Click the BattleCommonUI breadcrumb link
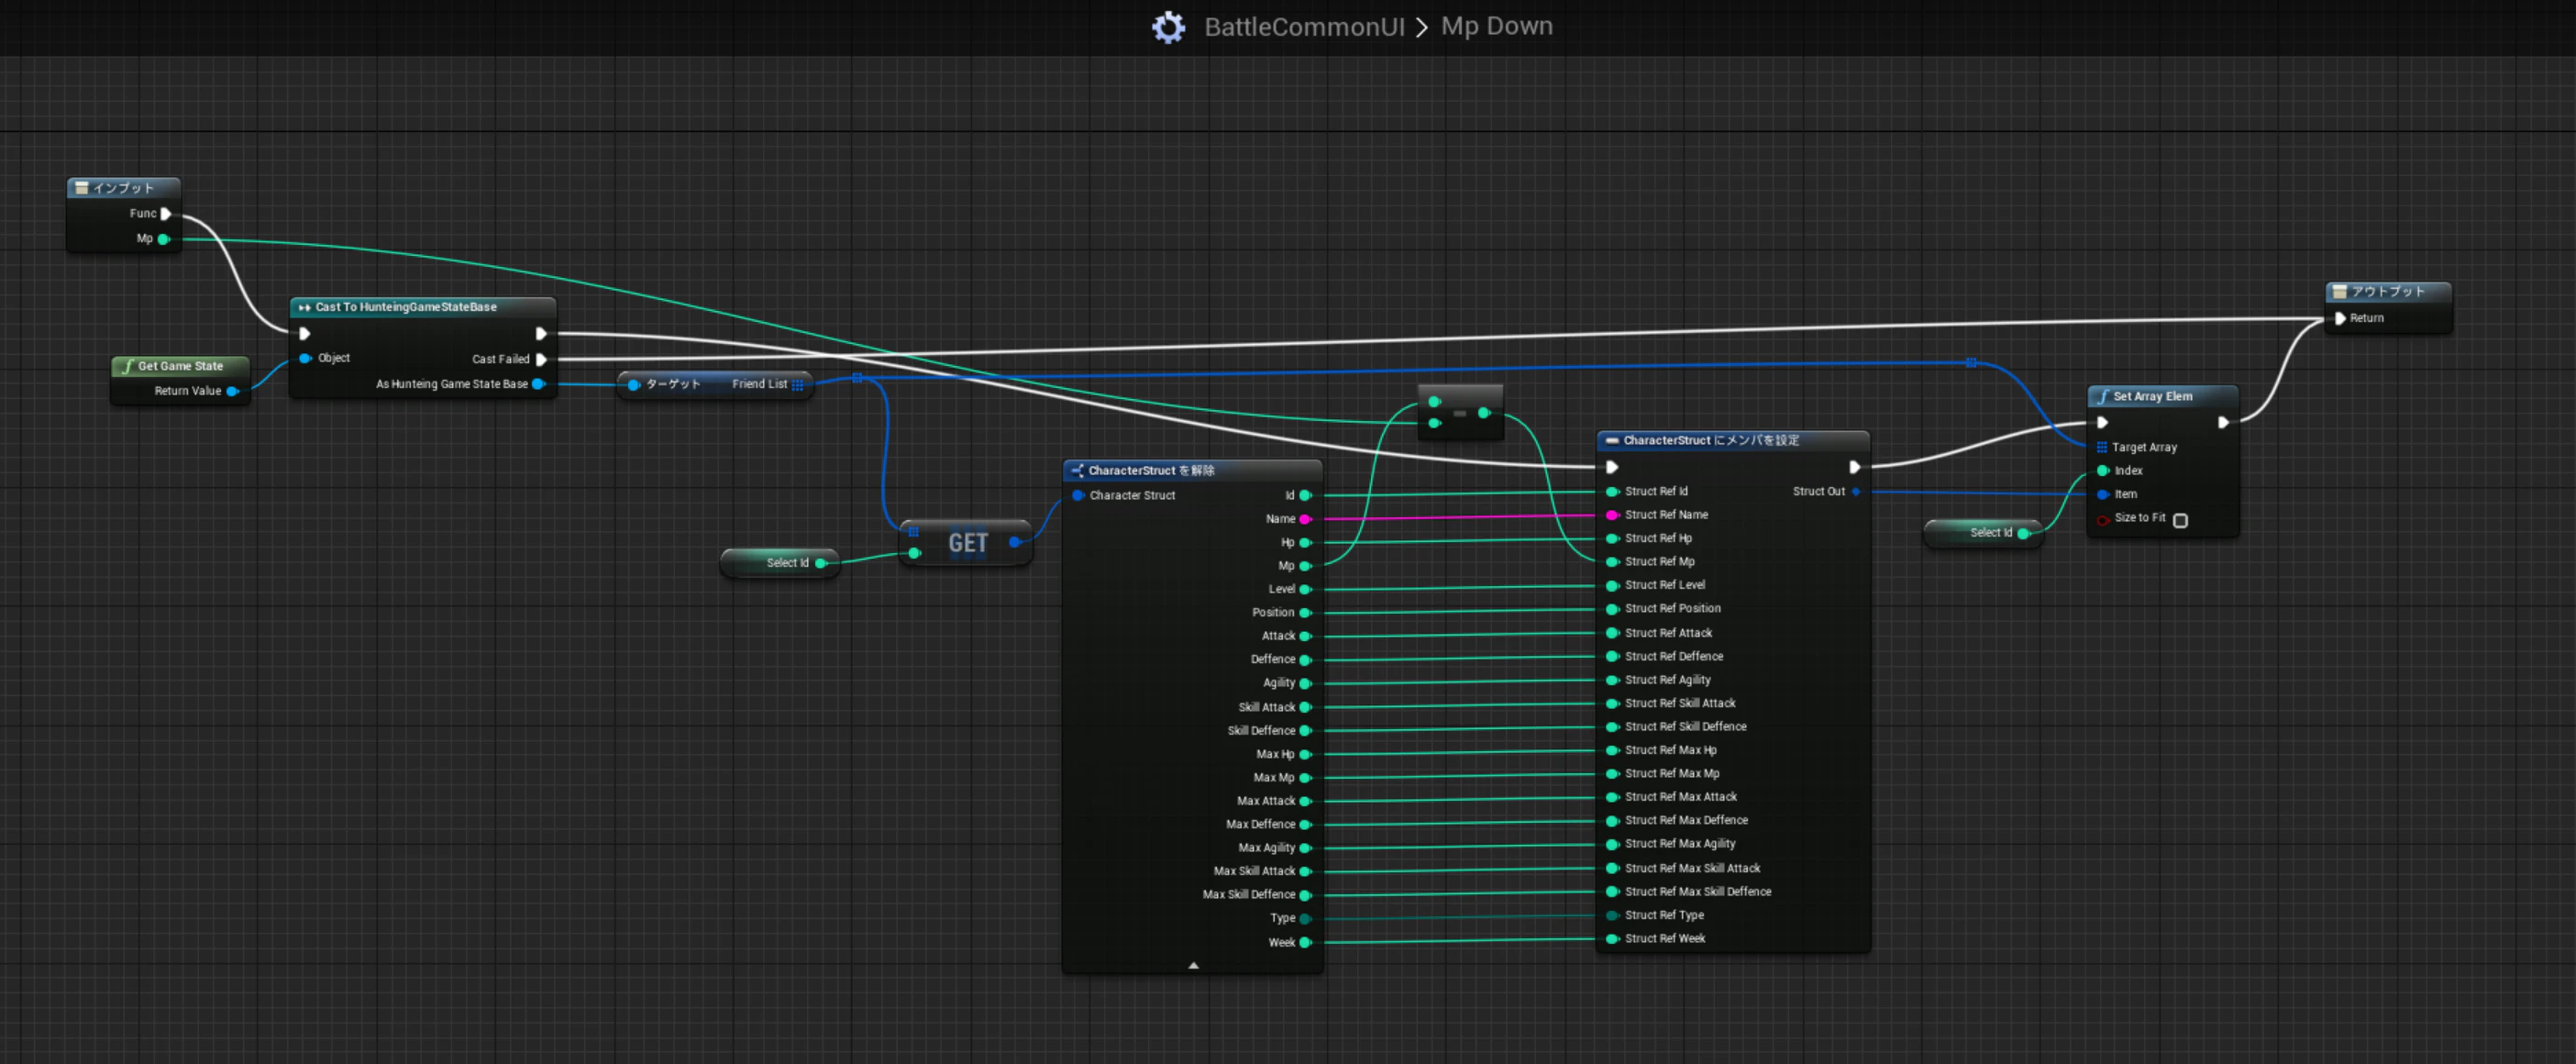The width and height of the screenshot is (2576, 1064). click(1304, 27)
